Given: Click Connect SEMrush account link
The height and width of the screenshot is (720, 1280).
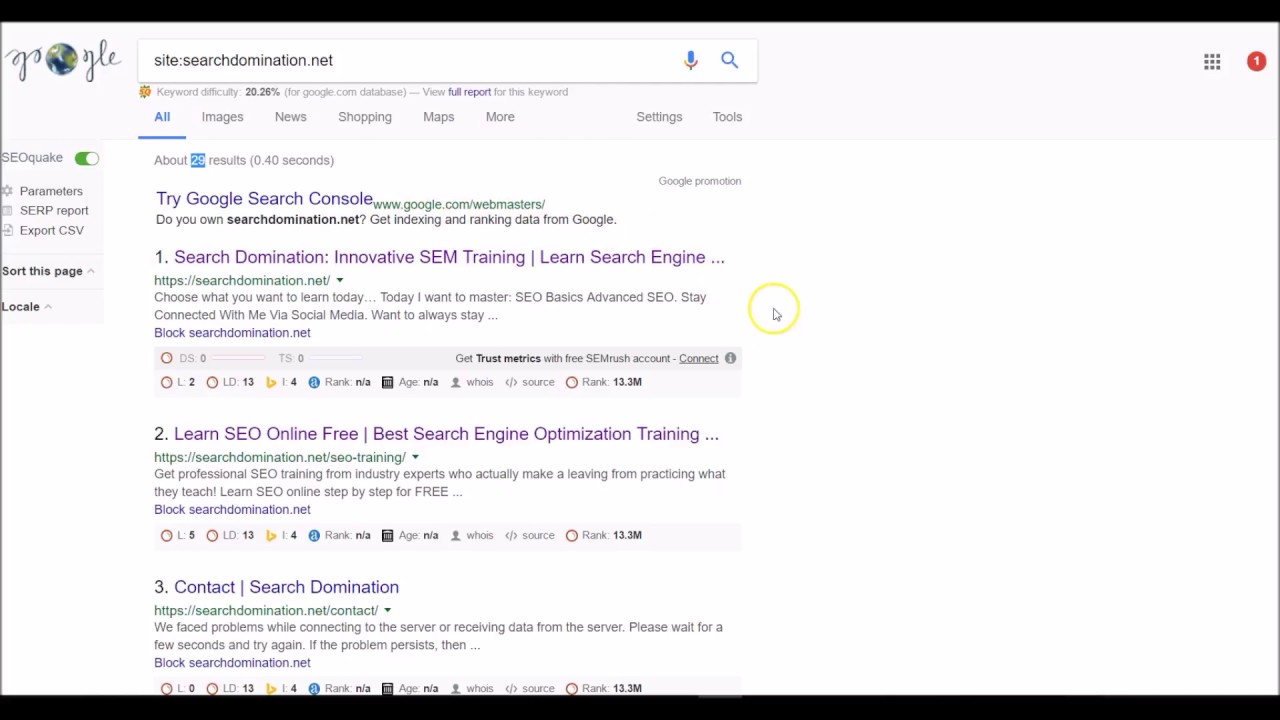Looking at the screenshot, I should pos(698,358).
